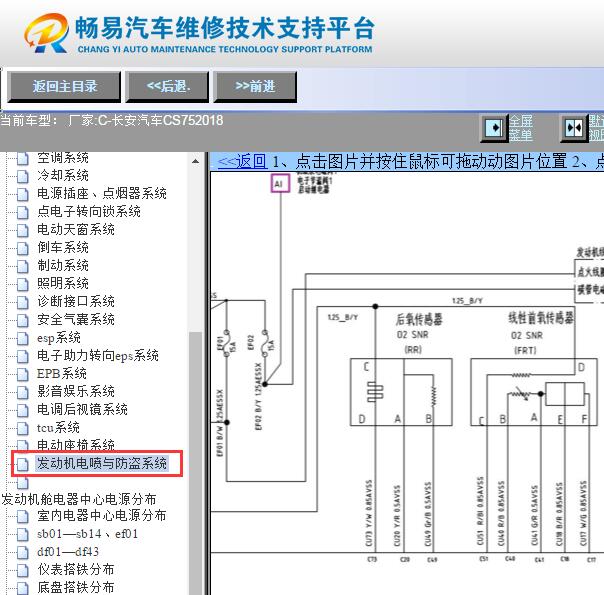Screen dimensions: 604x595
Task: Click document icon beside 电调后视镜系统
Action: tap(23, 410)
